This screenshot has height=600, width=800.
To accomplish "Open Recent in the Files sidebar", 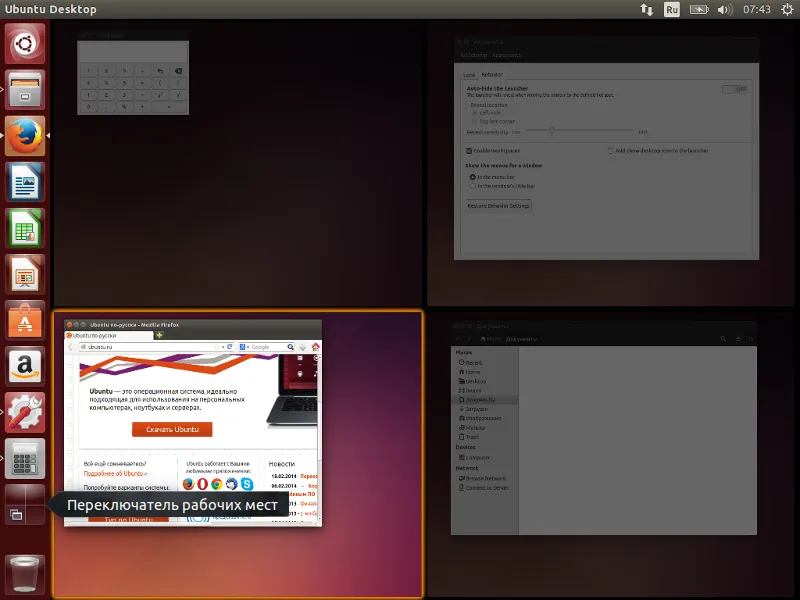I will coord(471,363).
